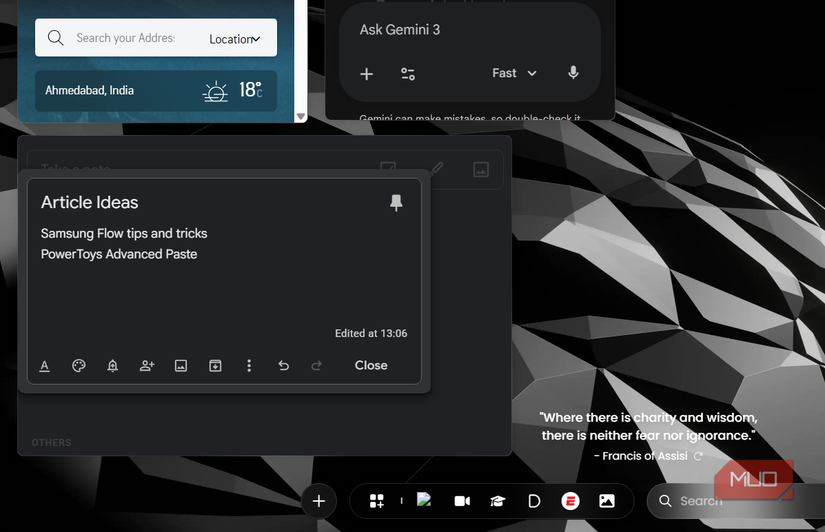Close the Article Ideas note
Image resolution: width=825 pixels, height=532 pixels.
pos(371,365)
